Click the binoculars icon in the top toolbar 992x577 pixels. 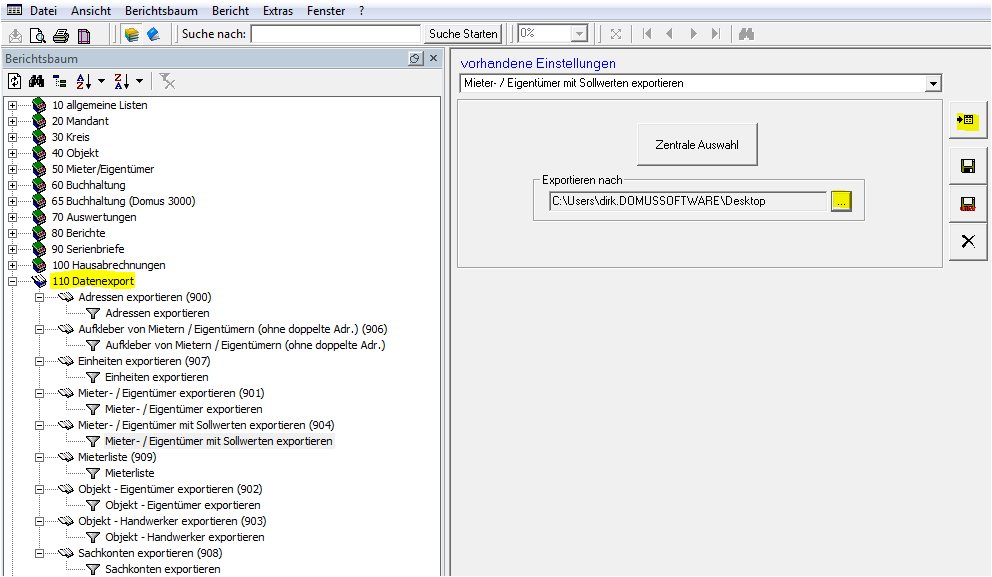[x=747, y=34]
